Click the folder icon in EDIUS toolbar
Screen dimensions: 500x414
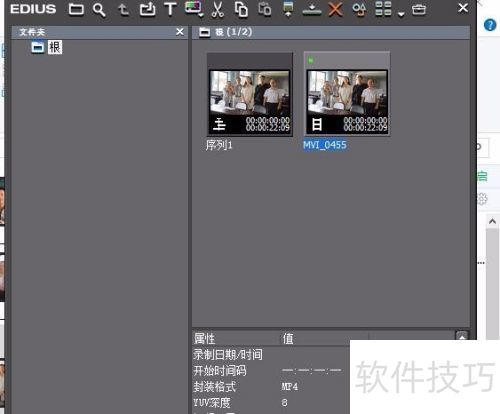(76, 9)
